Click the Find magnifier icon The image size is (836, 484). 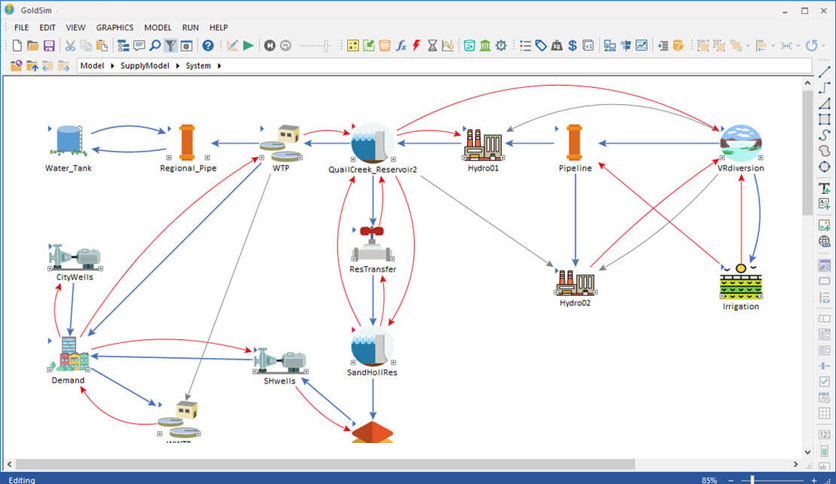(155, 45)
